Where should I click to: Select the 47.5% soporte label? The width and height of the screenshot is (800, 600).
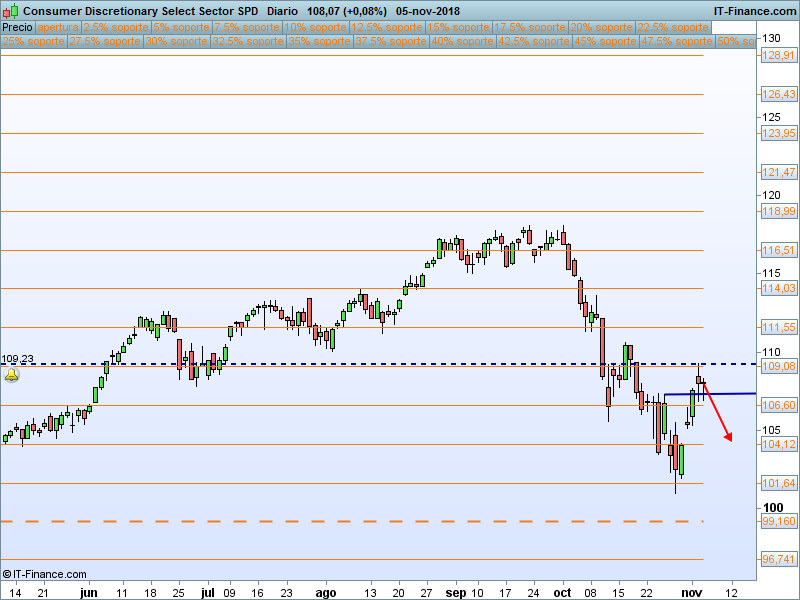(x=677, y=41)
